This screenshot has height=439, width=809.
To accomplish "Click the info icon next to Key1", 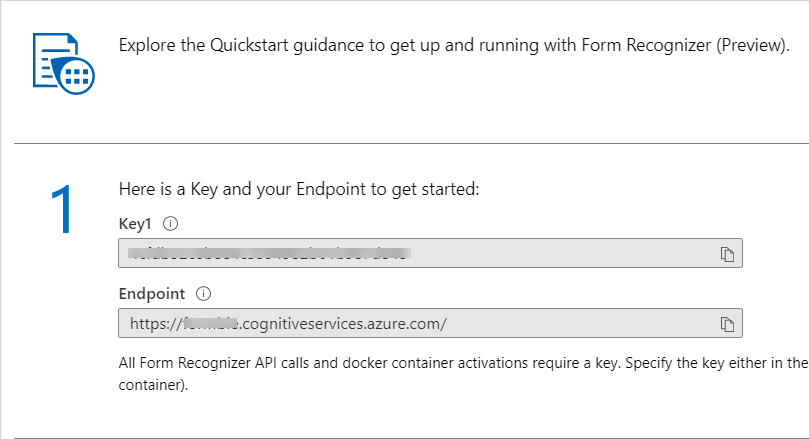I will (x=170, y=224).
